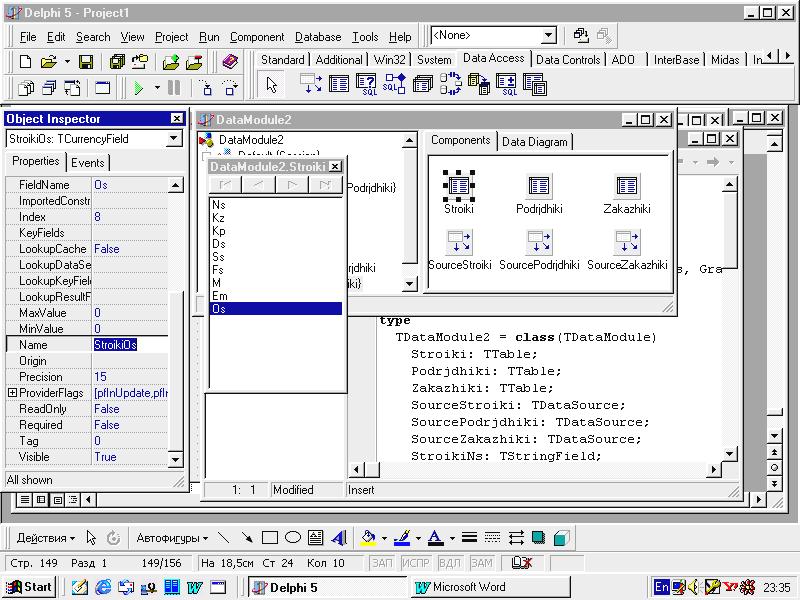Toggle the ЗАП indicator in status bar
Screen dimensions: 800x600
pyautogui.click(x=382, y=563)
